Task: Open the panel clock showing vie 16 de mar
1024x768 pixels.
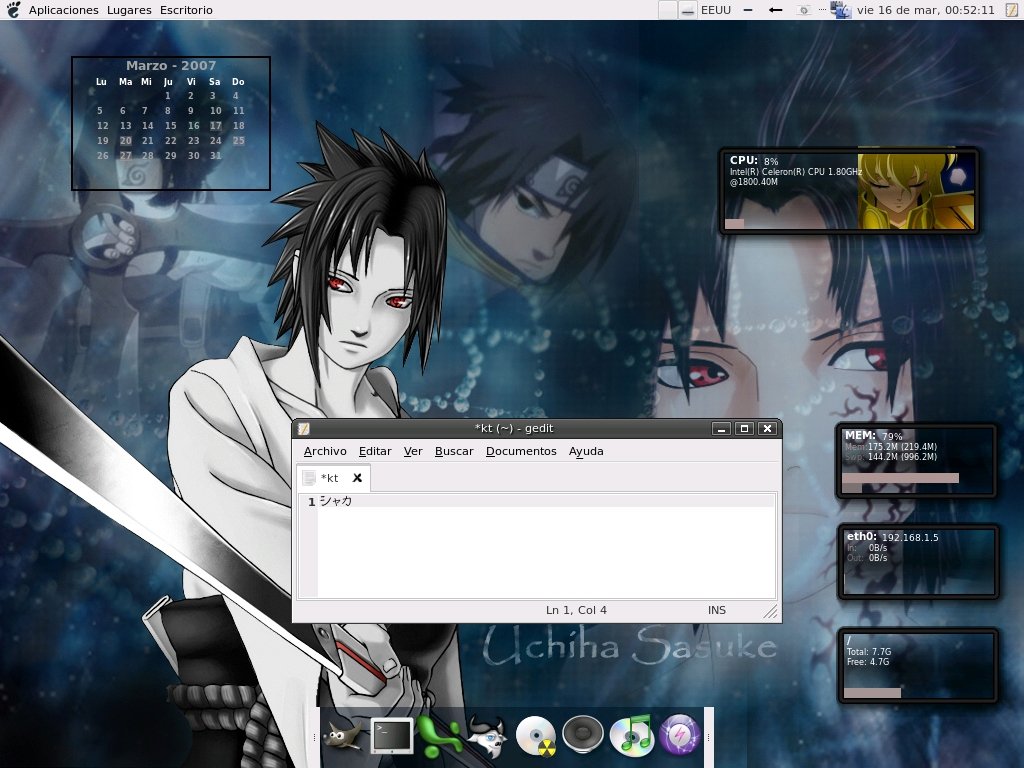Action: [925, 10]
